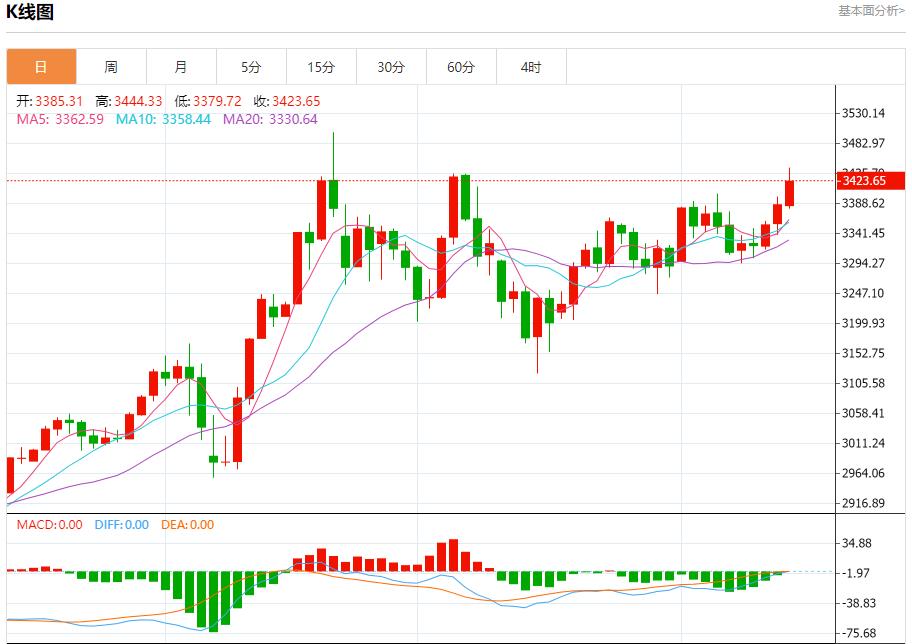Select the 30分 interval tab
Viewport: 912px width, 644px height.
[x=391, y=67]
